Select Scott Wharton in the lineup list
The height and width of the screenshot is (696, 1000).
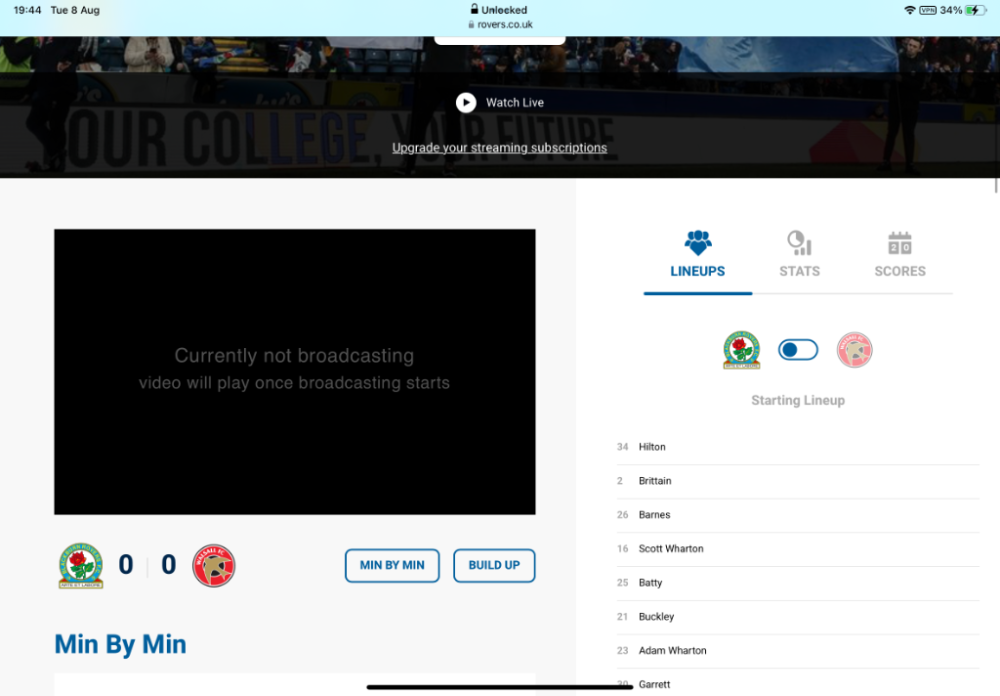tap(671, 549)
